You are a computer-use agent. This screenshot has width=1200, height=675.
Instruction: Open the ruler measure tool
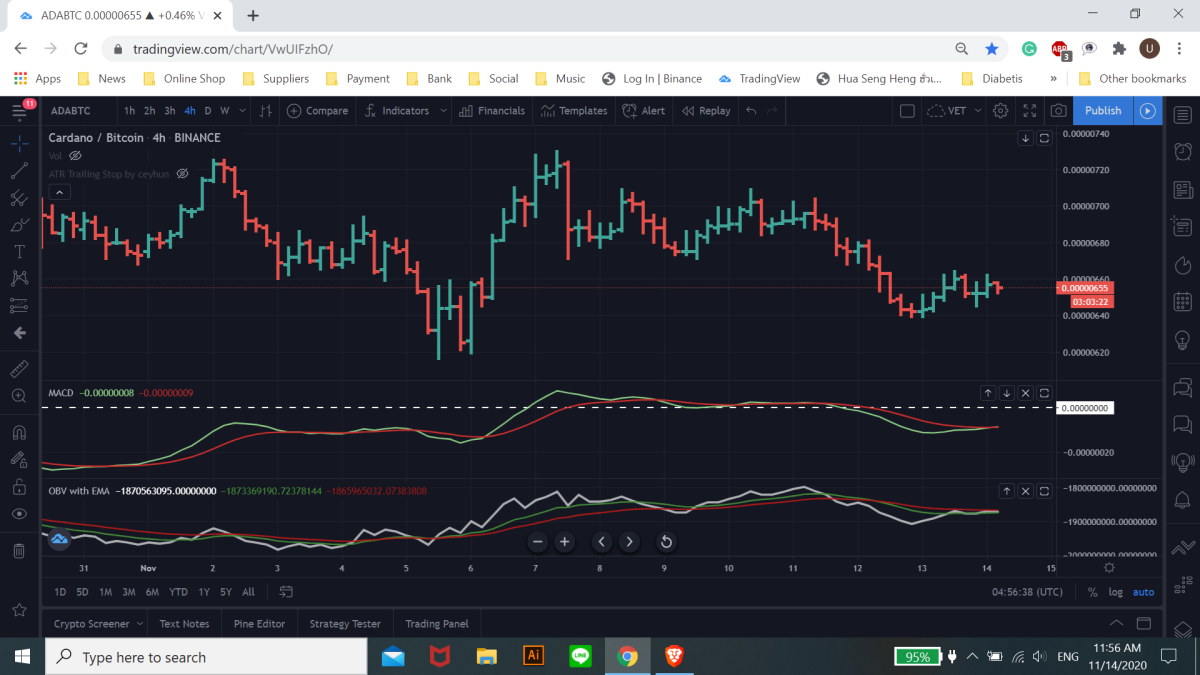coord(19,369)
